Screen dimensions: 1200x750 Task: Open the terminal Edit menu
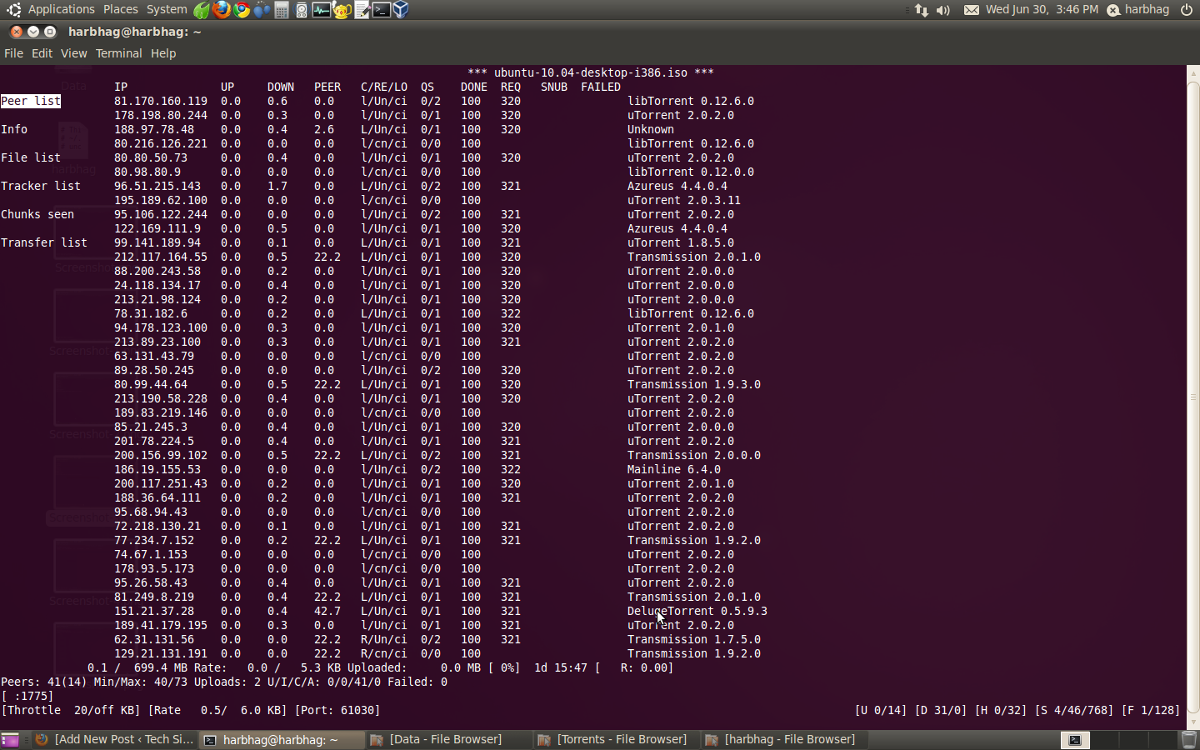[41, 53]
